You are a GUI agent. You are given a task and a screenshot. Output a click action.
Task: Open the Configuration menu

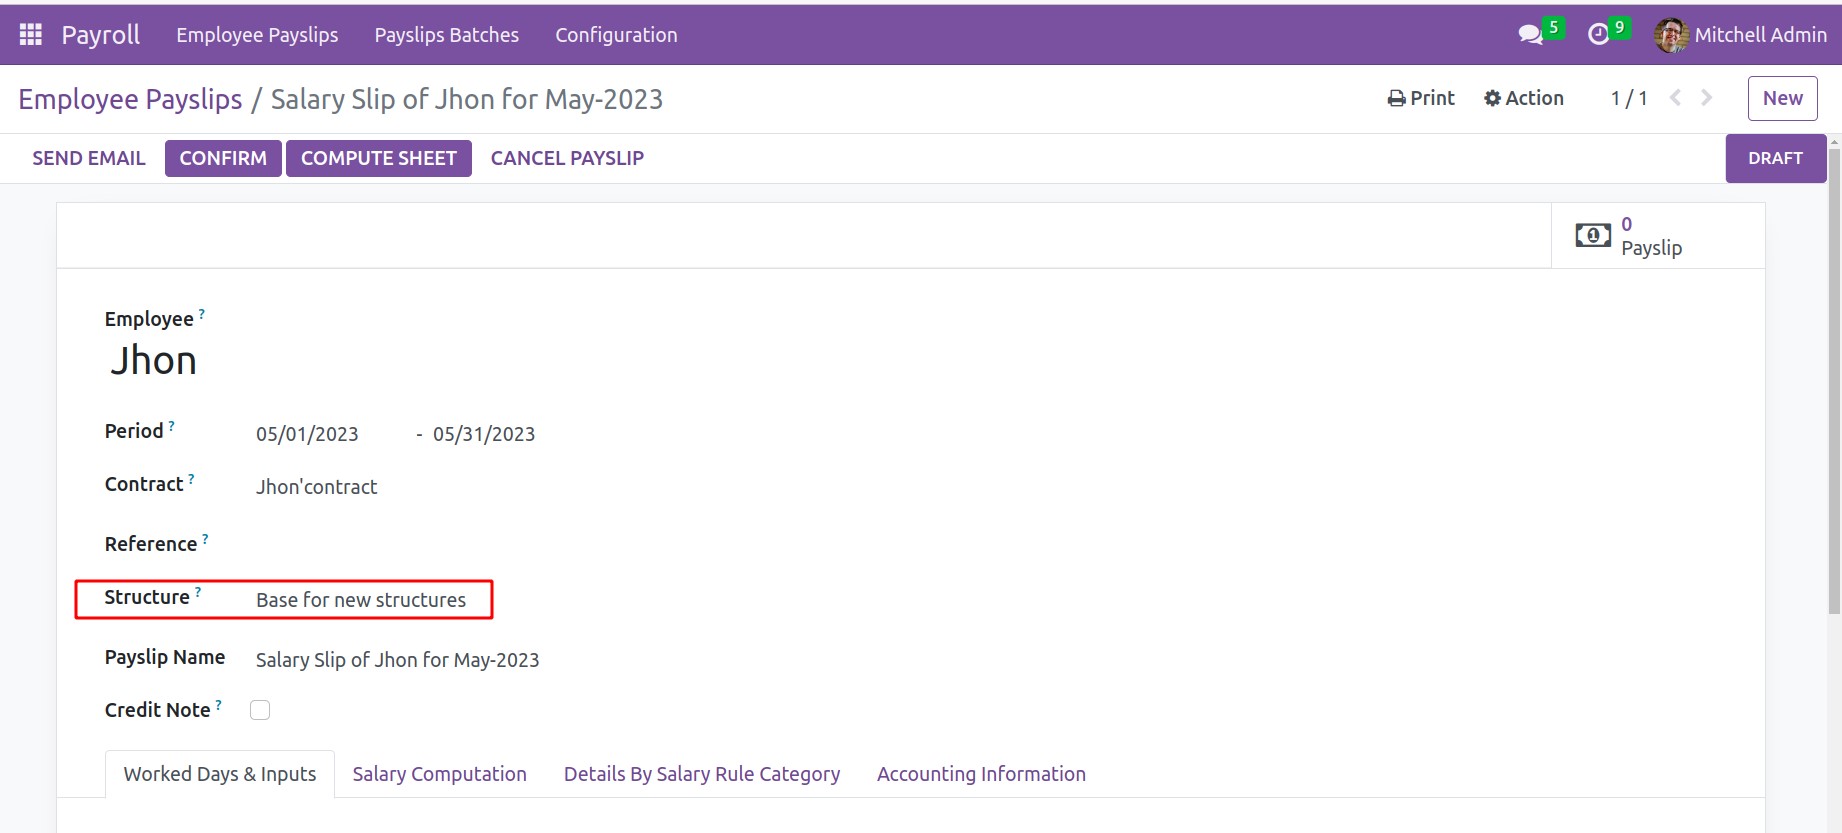pos(616,35)
